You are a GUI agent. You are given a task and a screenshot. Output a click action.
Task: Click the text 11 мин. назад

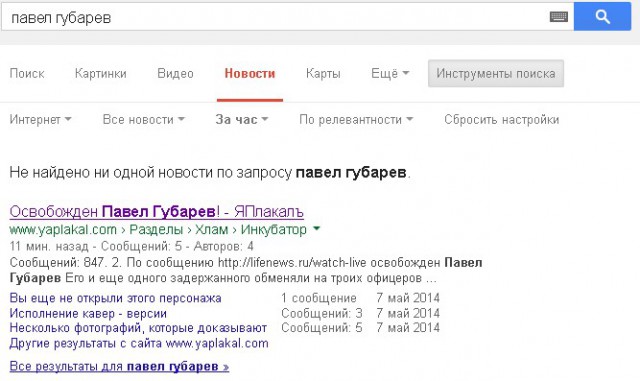tap(49, 246)
